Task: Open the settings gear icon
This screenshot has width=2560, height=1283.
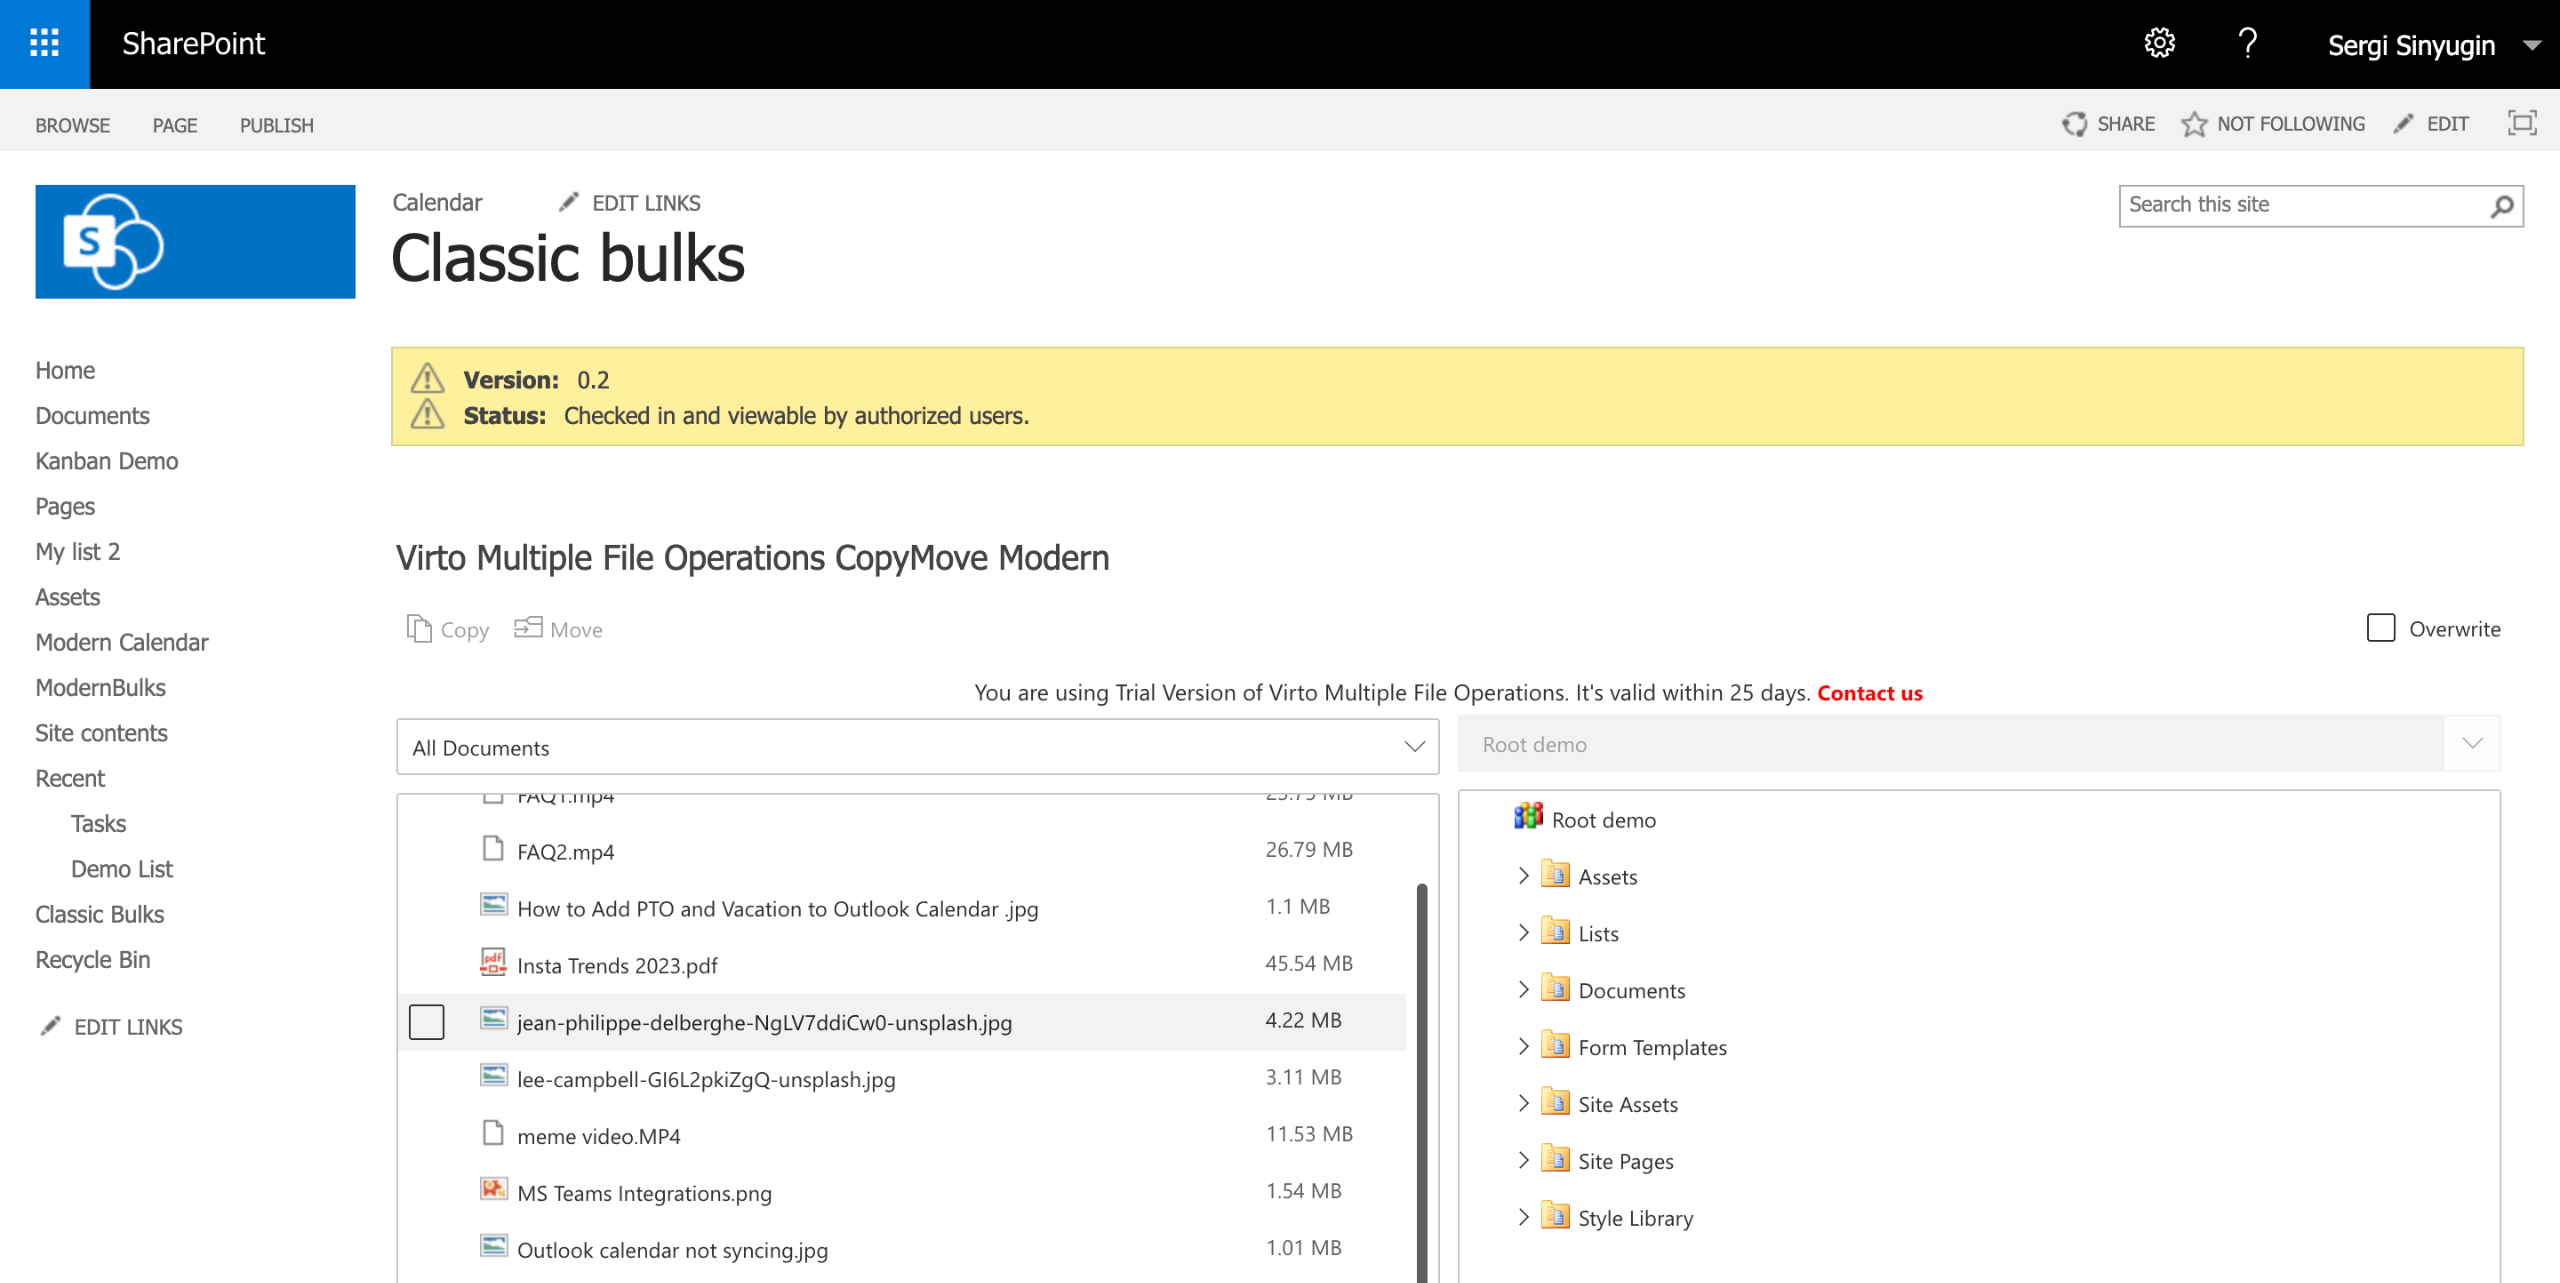Action: click(x=2159, y=43)
